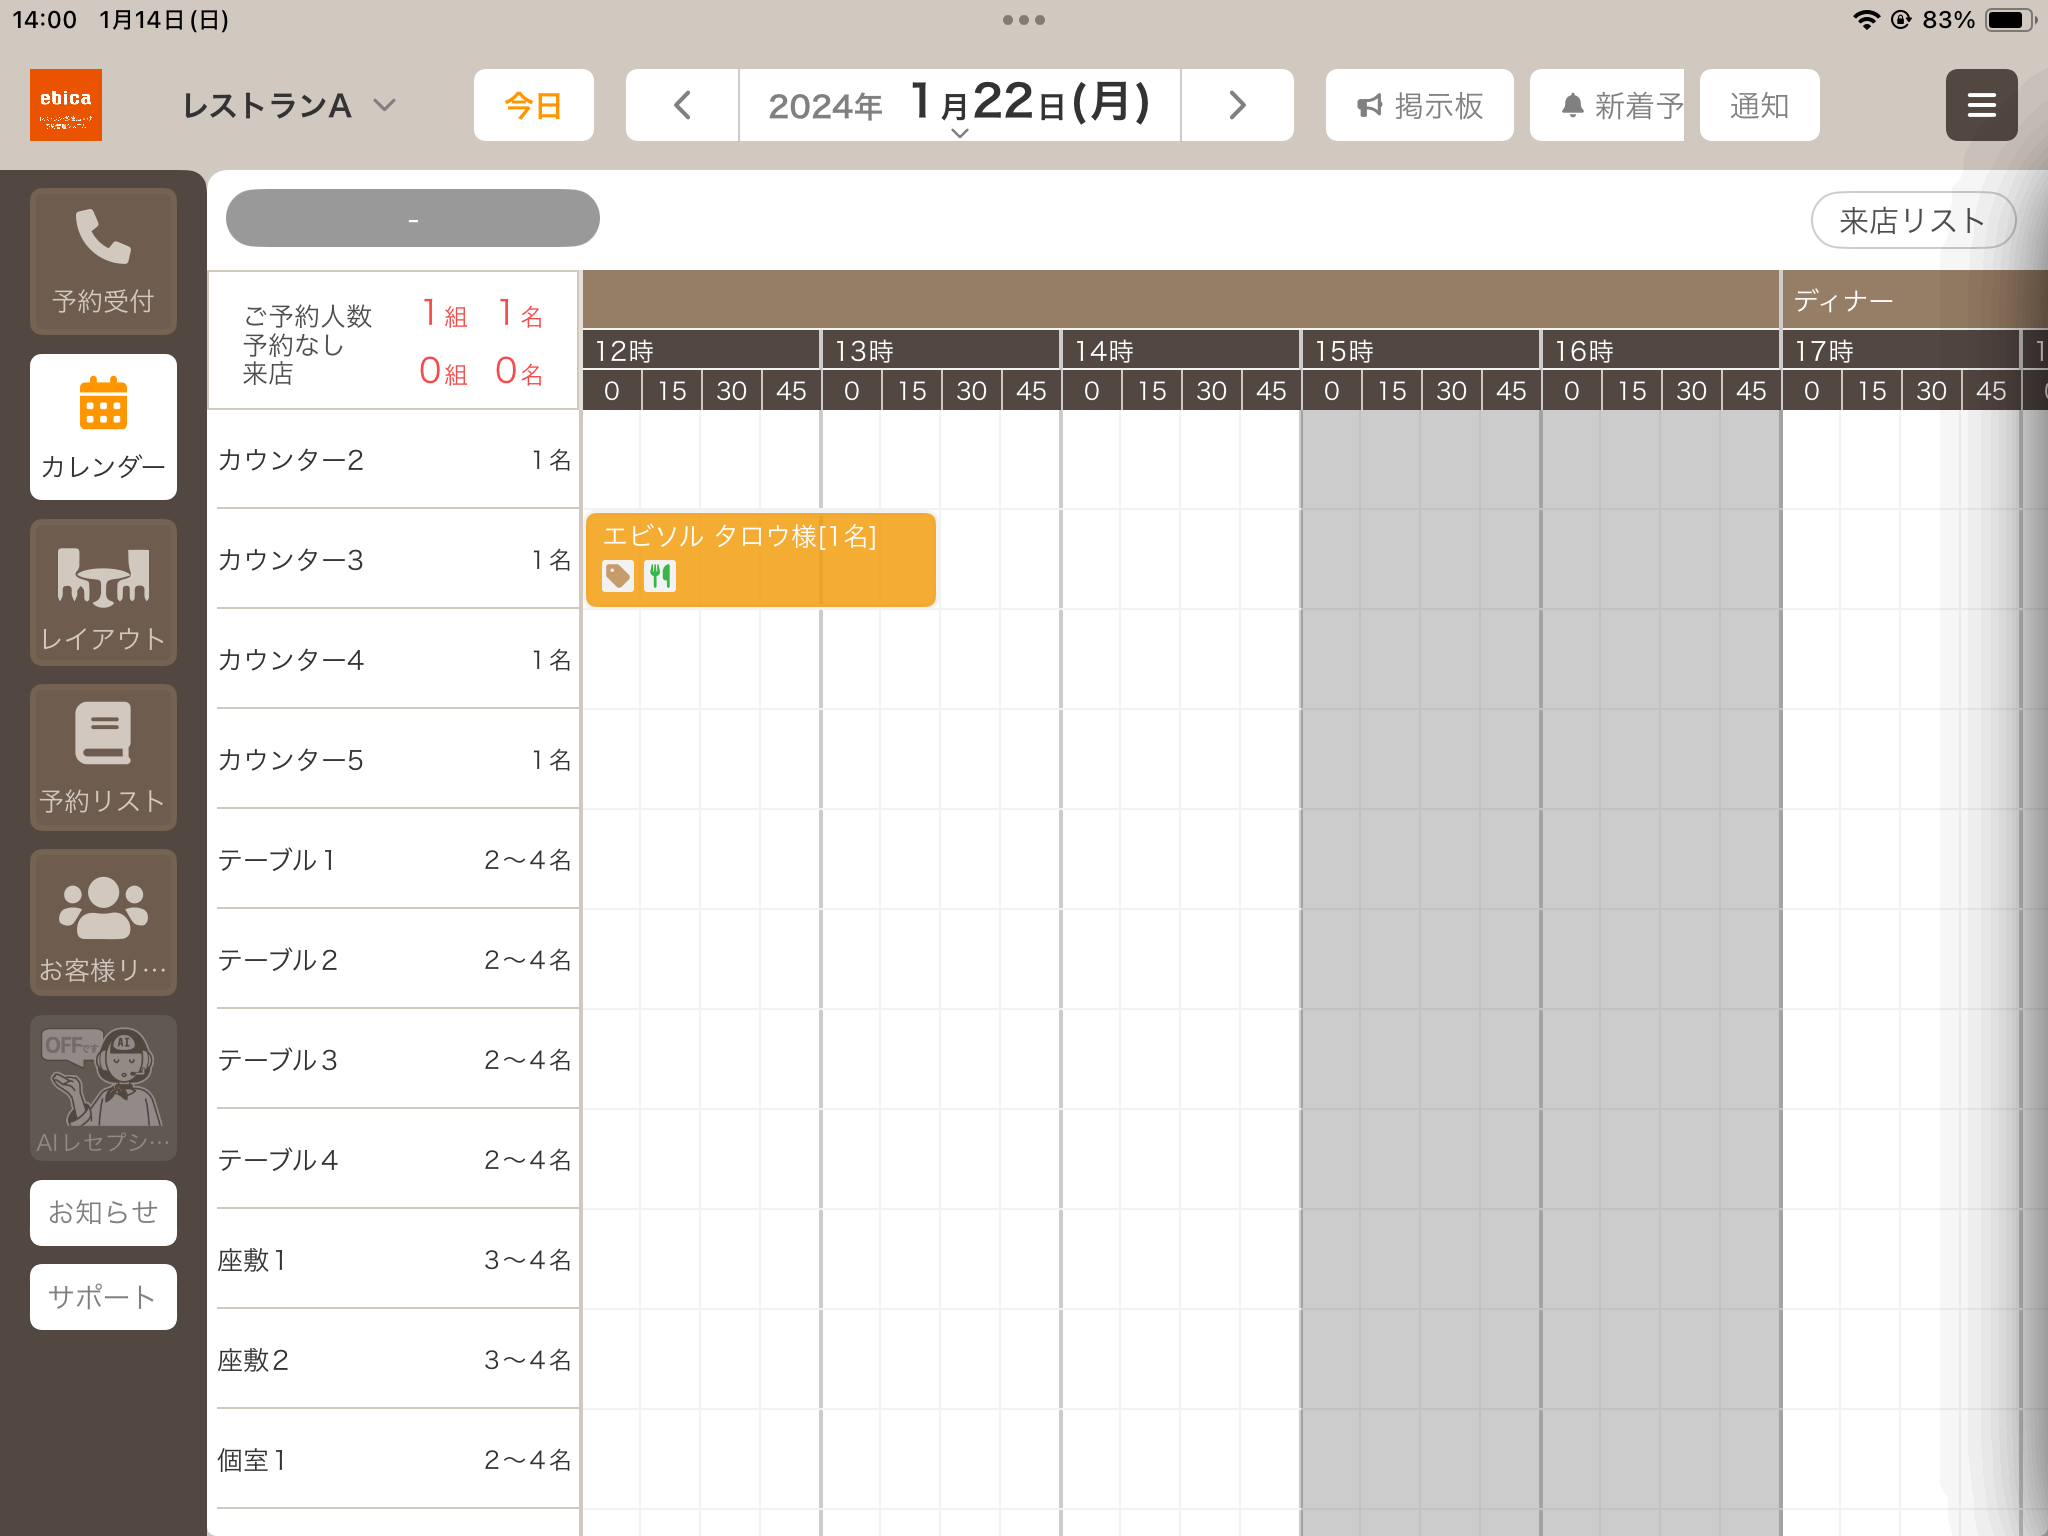Viewport: 2048px width, 1536px height.
Task: Tap the battery status icon
Action: (2010, 20)
